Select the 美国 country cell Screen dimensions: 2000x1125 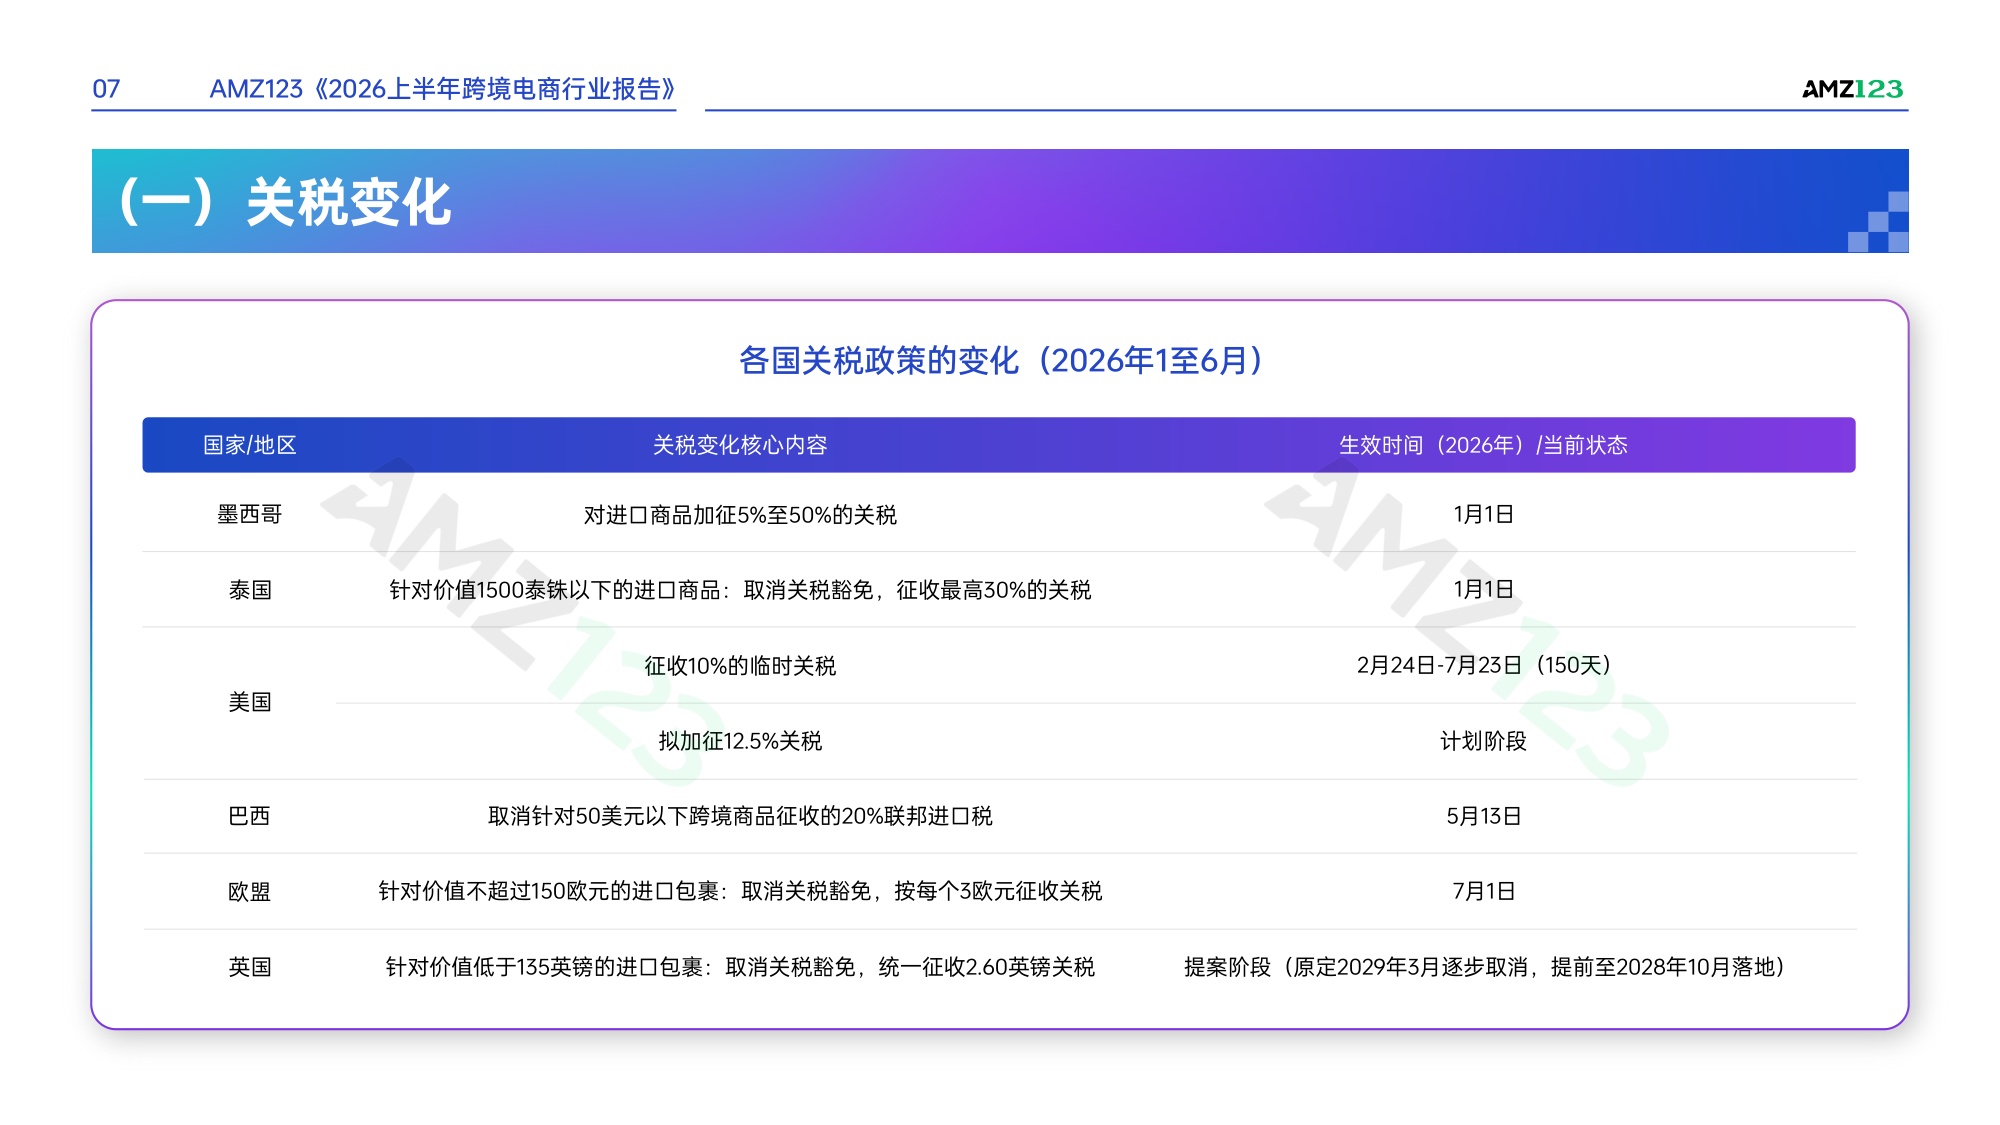point(250,702)
